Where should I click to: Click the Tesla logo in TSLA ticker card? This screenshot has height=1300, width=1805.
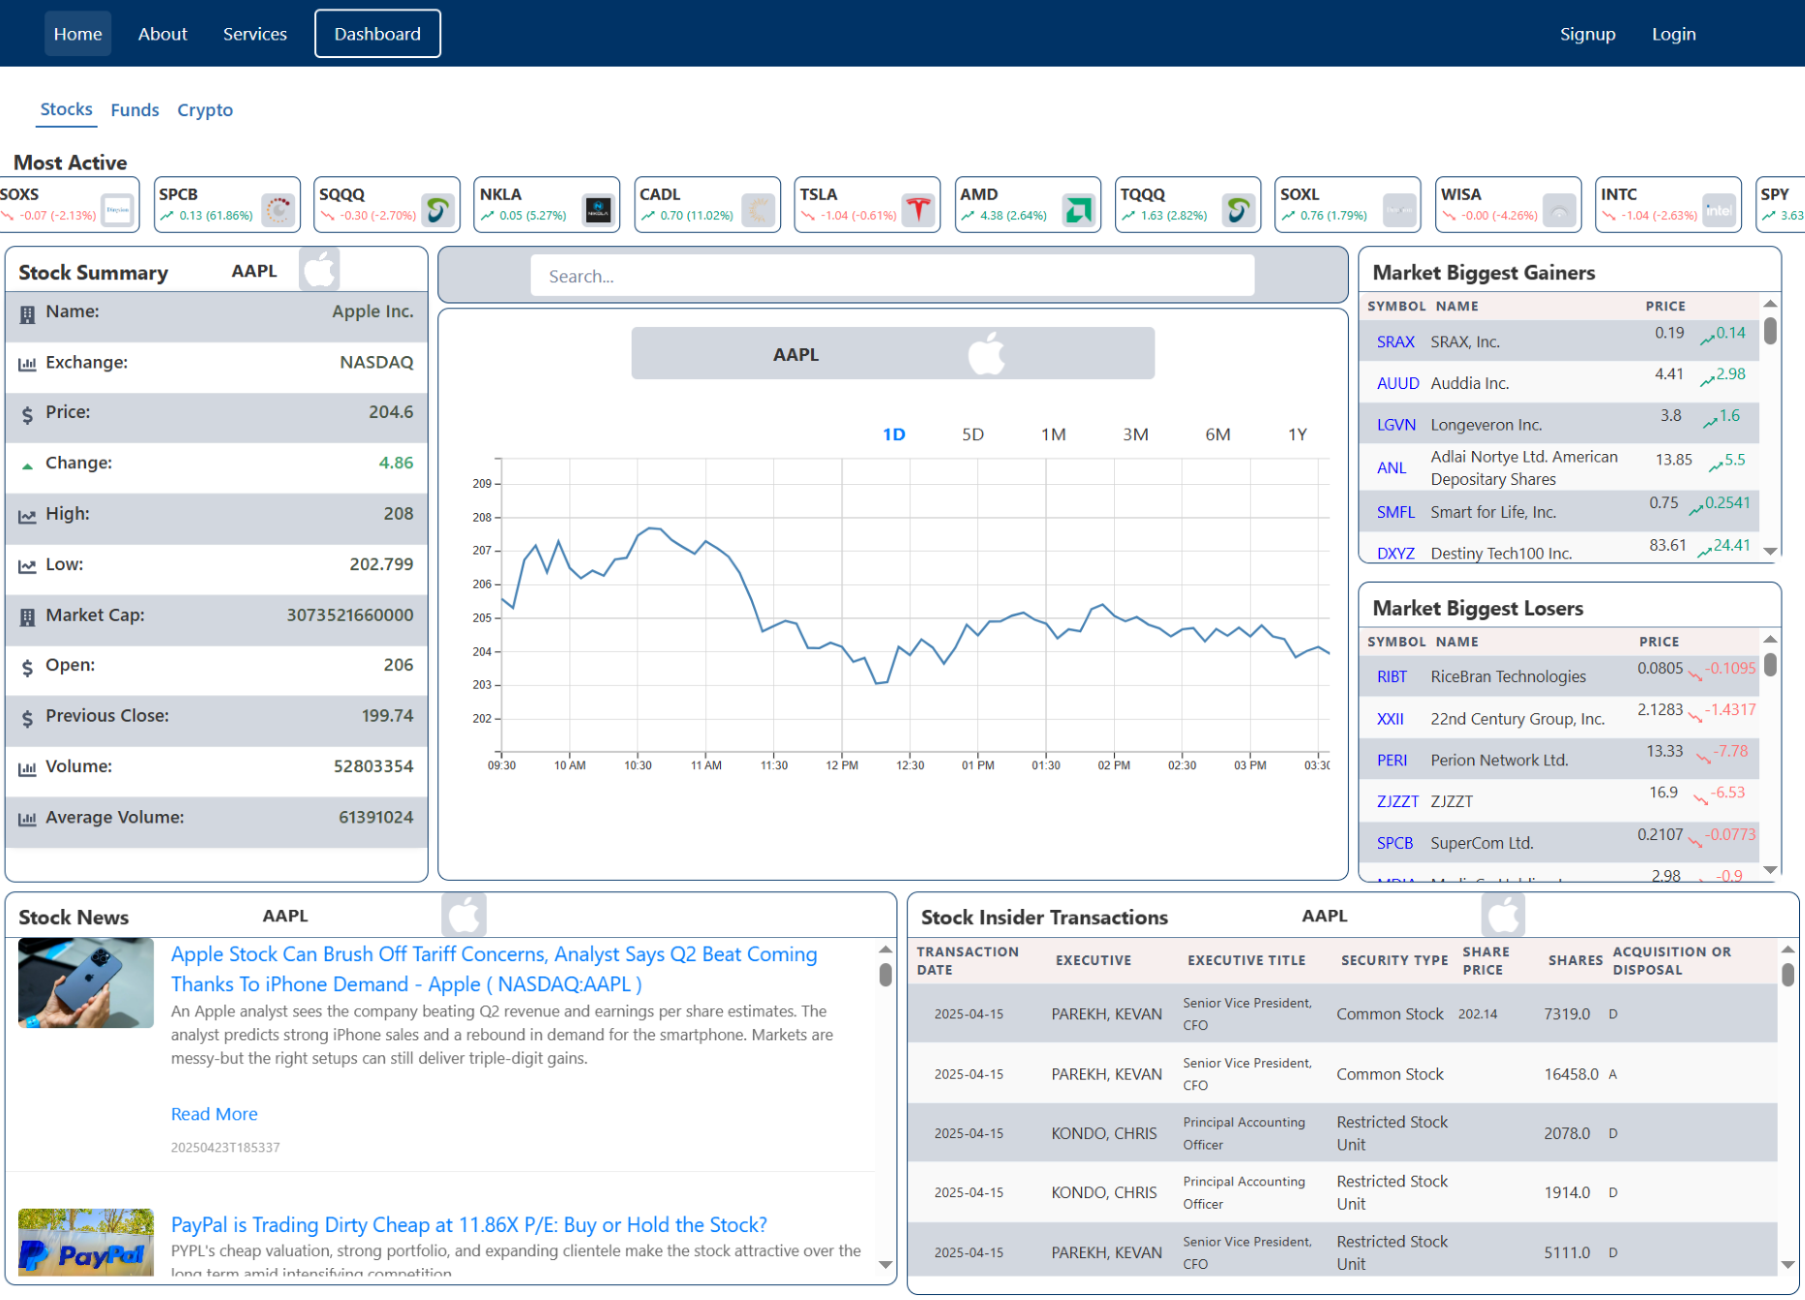(x=918, y=209)
